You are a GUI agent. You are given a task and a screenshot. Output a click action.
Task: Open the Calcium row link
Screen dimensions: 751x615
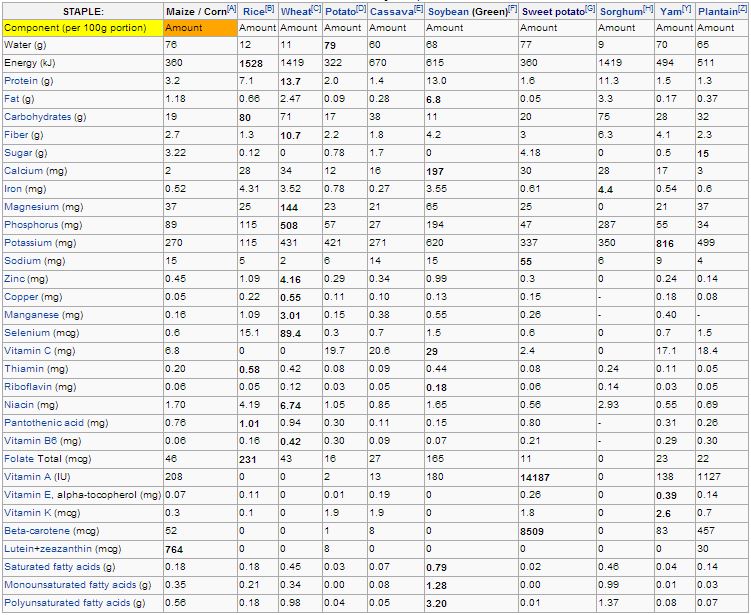pos(23,171)
